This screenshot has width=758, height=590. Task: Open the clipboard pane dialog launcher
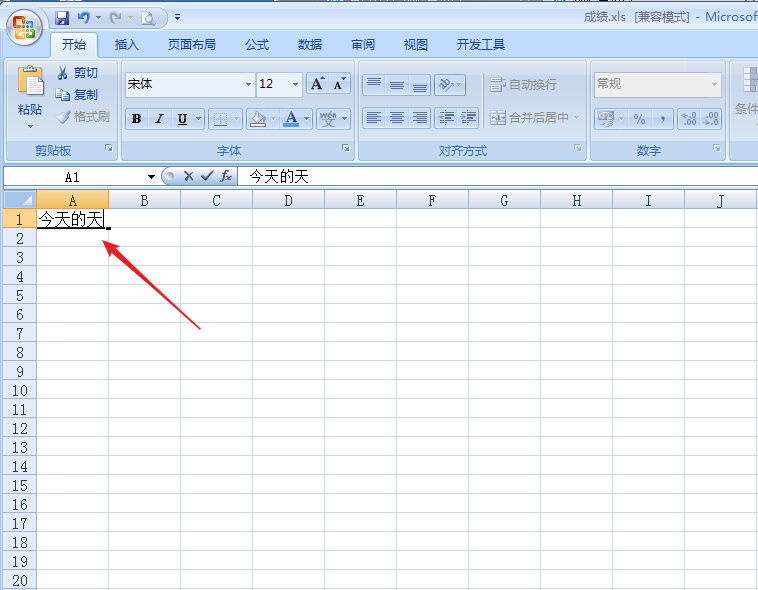tap(109, 148)
